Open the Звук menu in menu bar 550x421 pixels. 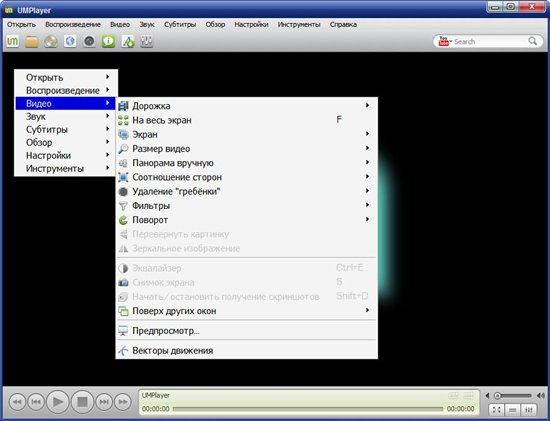147,25
